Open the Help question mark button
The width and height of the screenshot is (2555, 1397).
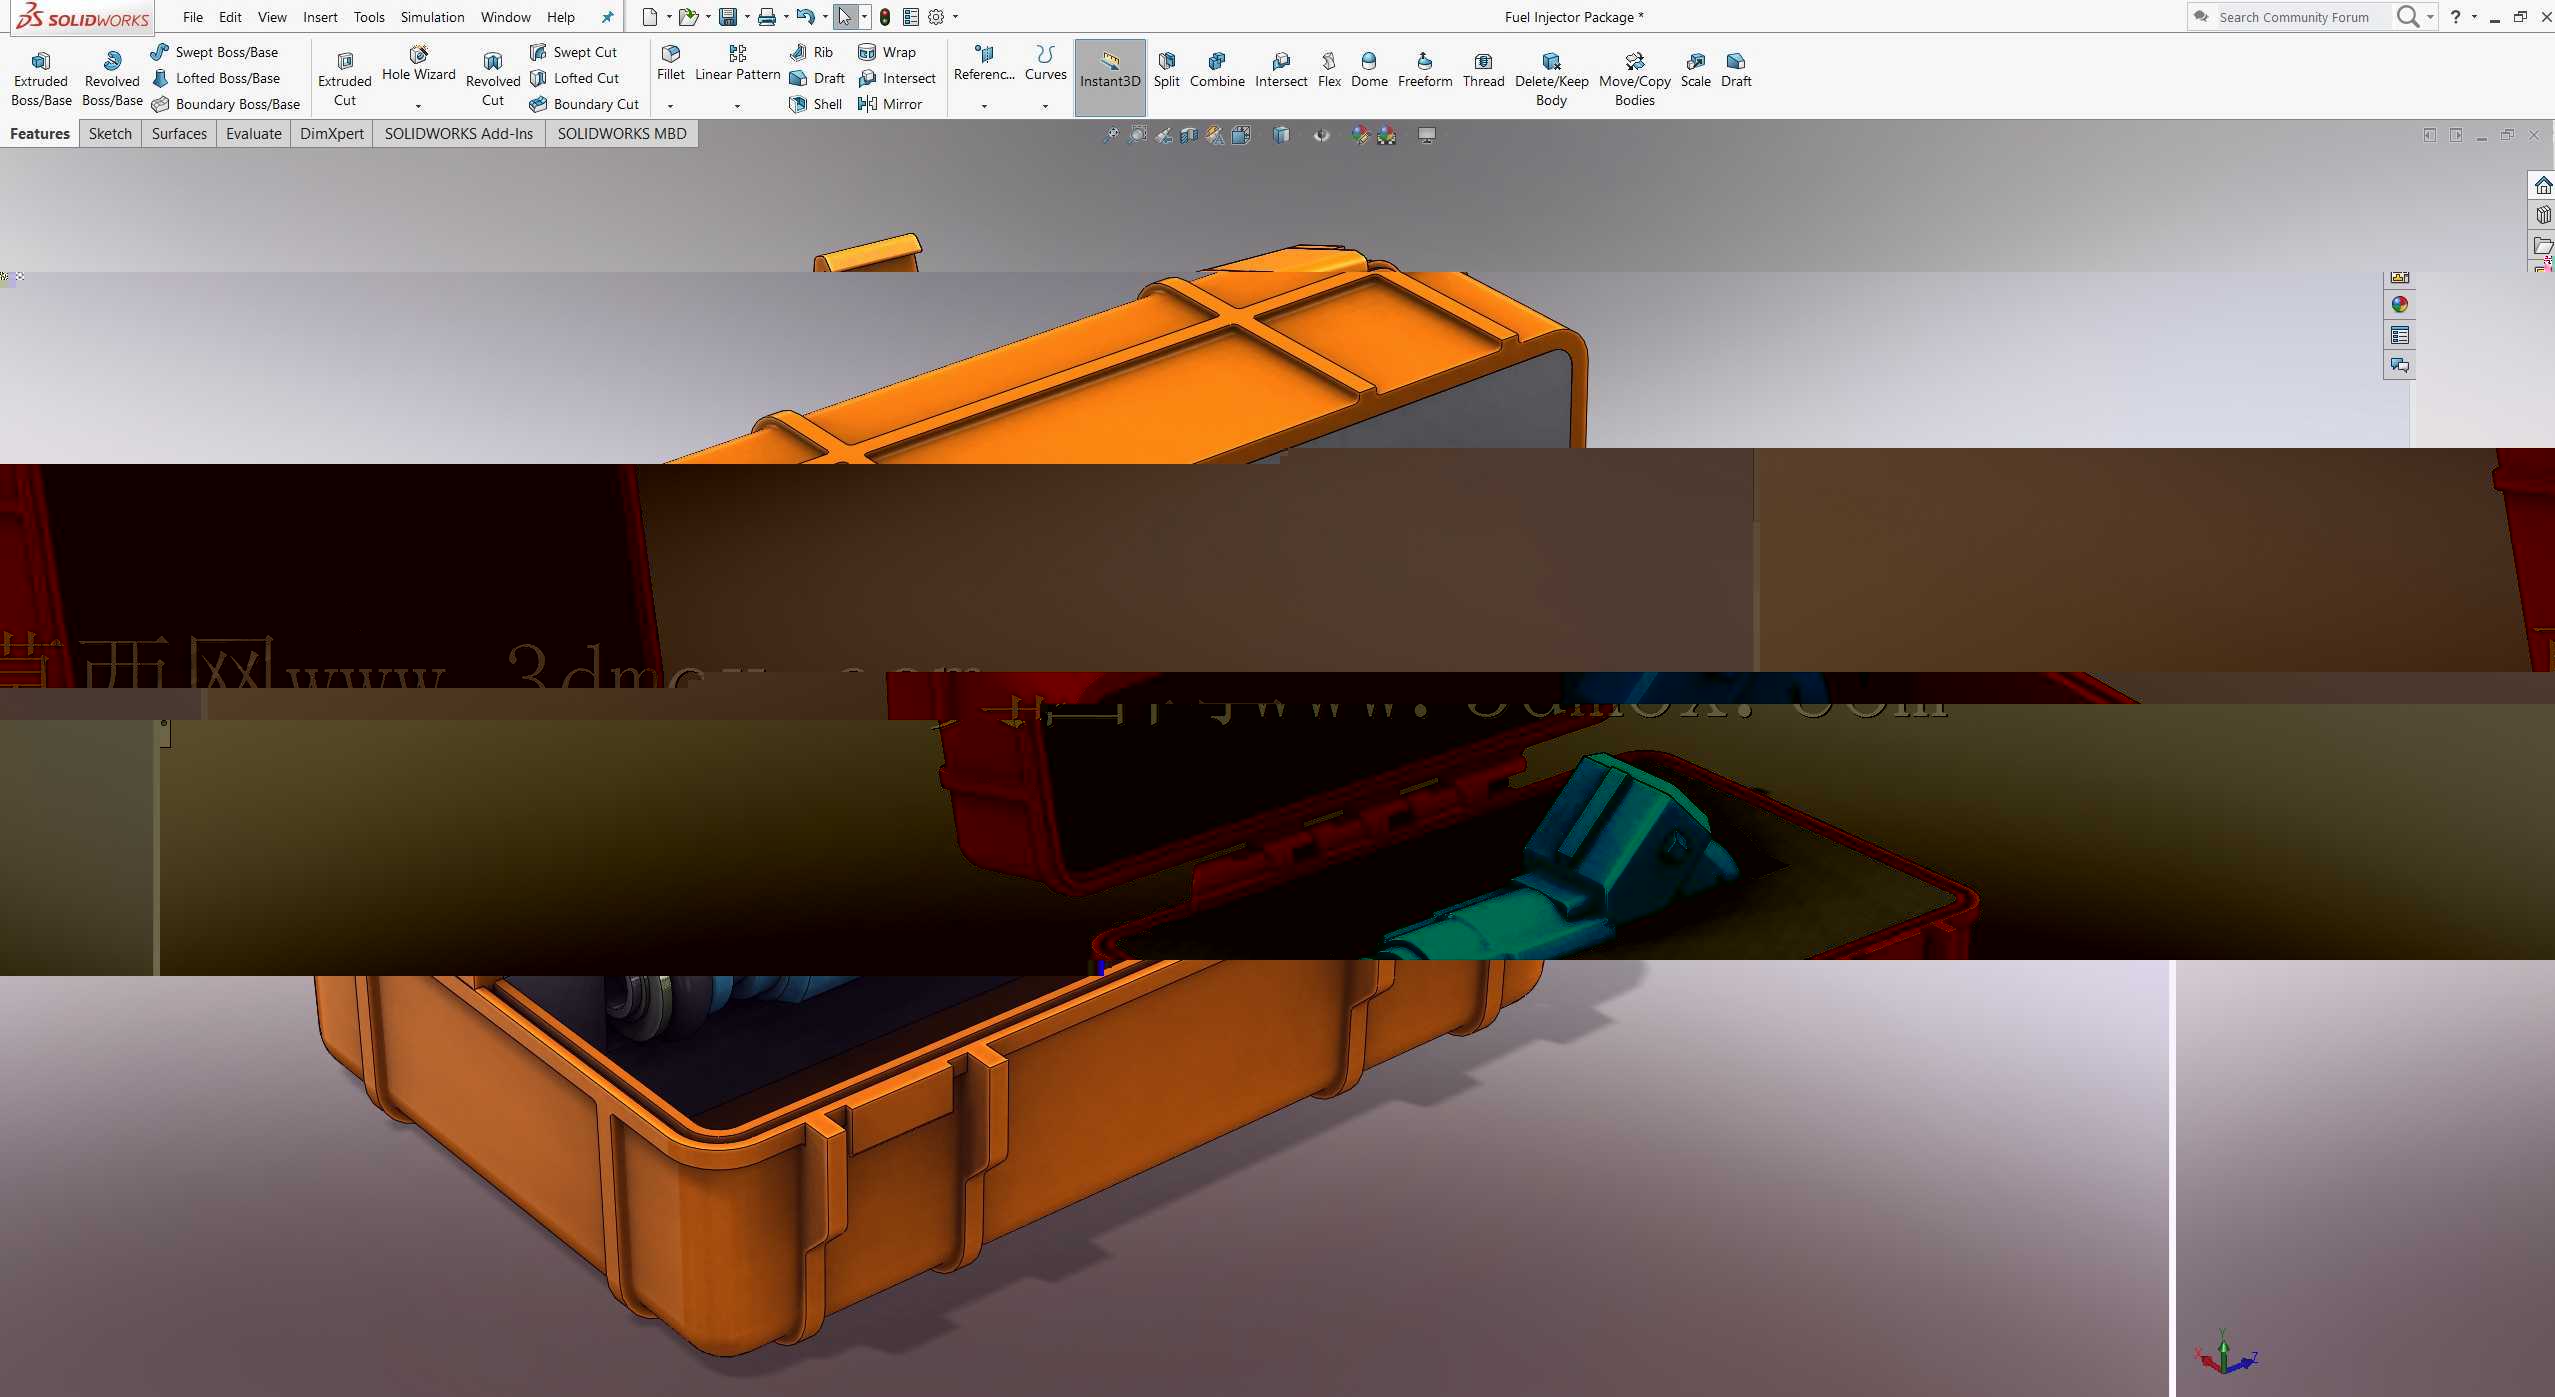(2455, 17)
